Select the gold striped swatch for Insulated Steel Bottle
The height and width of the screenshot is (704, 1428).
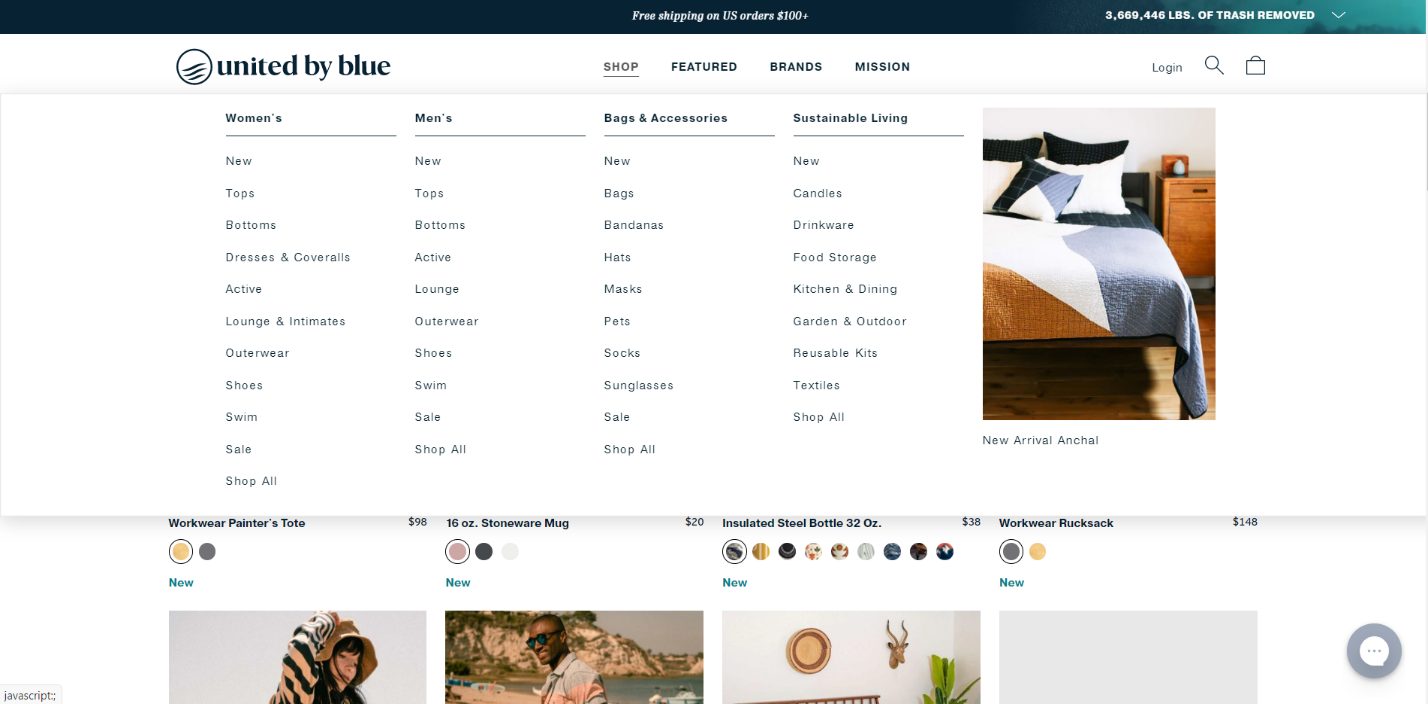tap(761, 551)
